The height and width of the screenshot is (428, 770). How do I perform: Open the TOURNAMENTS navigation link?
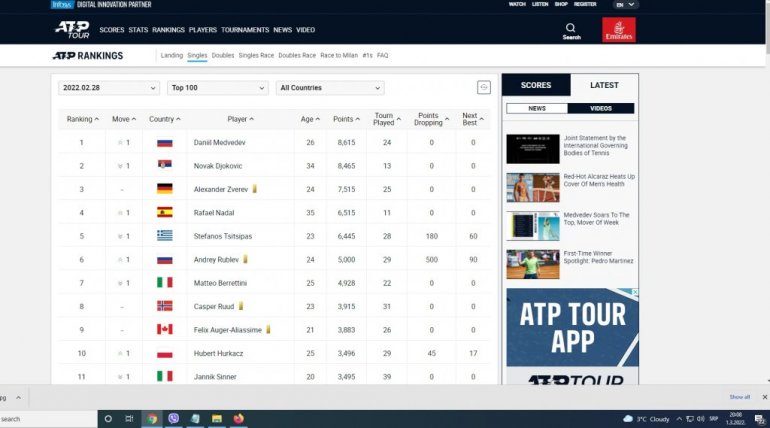(x=245, y=30)
